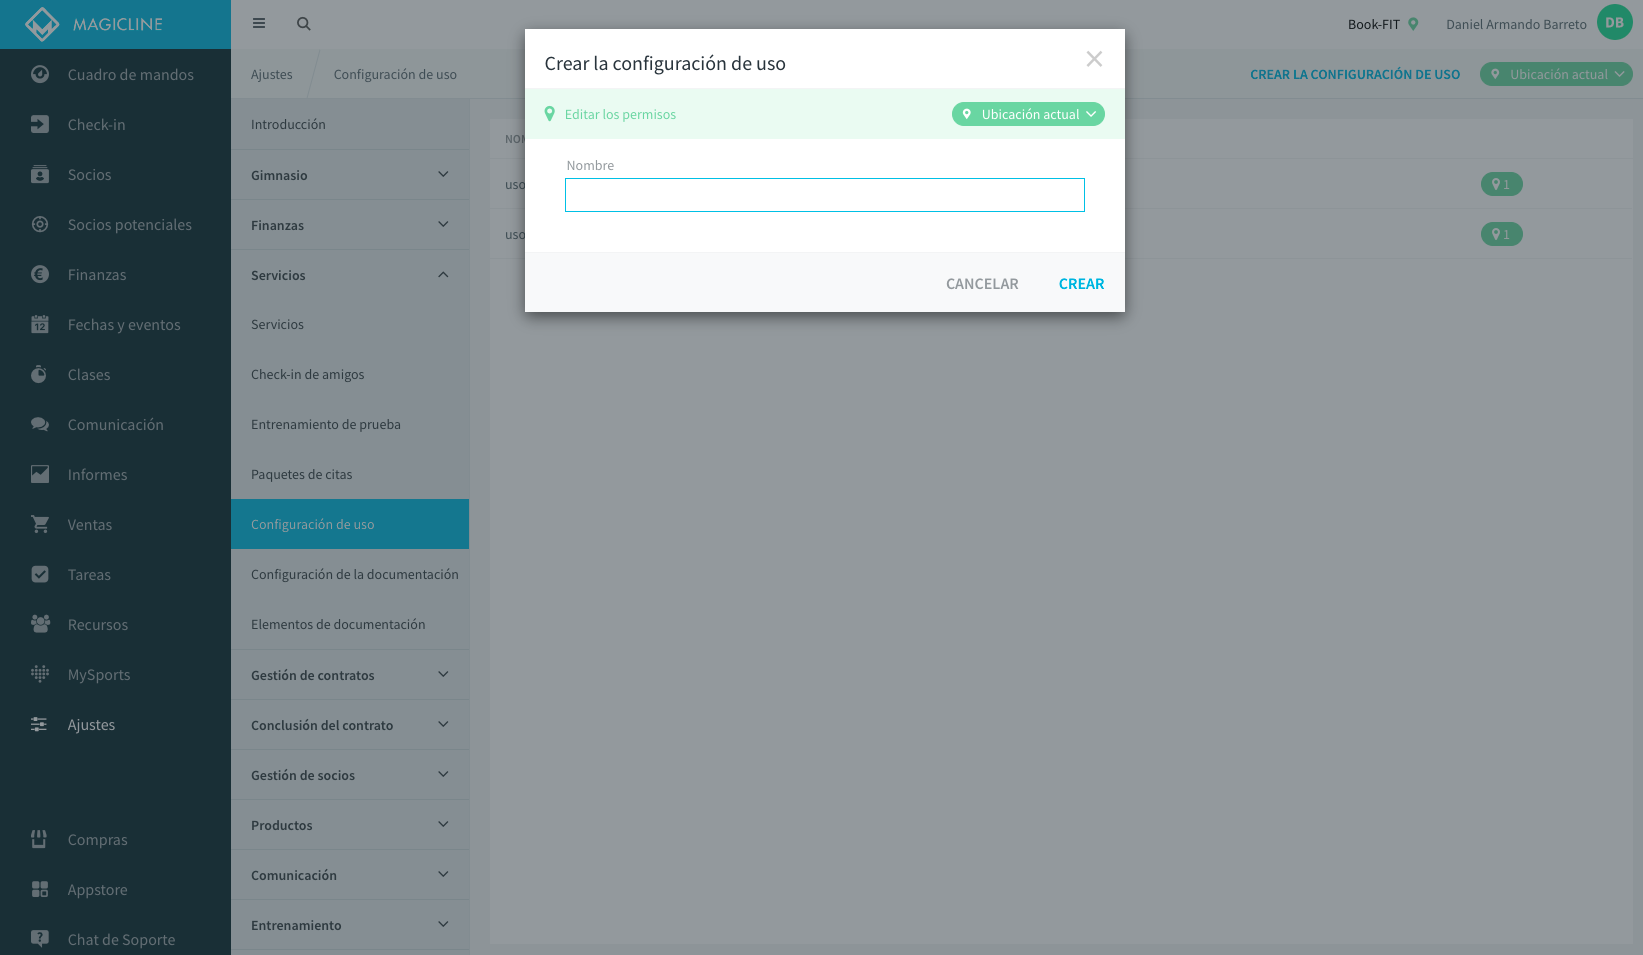Screen dimensions: 1643x955
Task: Expand the Gimnasio settings section
Action: pyautogui.click(x=350, y=175)
